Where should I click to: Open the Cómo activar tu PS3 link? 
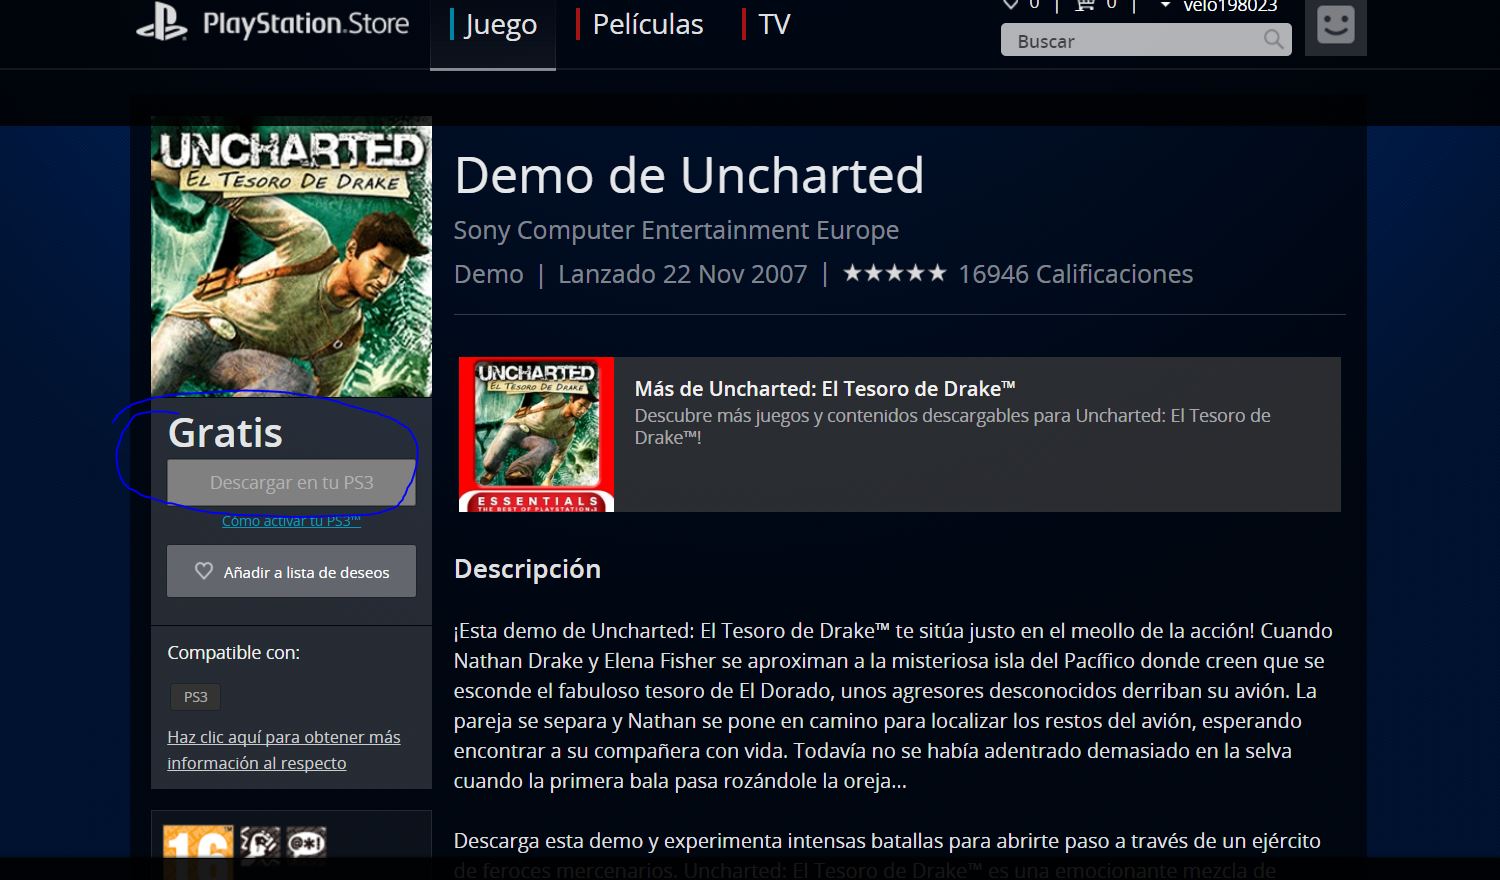click(291, 521)
